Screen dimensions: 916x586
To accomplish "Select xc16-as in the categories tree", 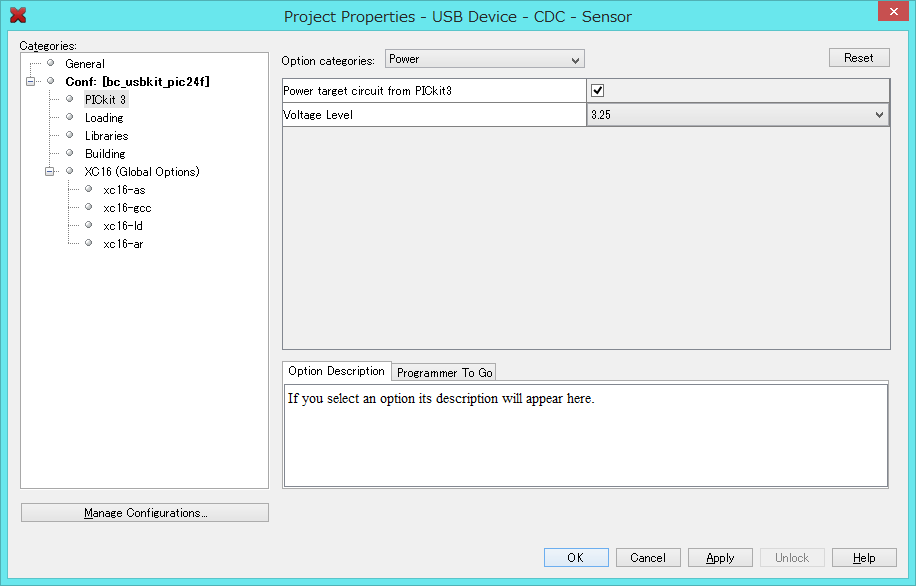I will tap(123, 190).
